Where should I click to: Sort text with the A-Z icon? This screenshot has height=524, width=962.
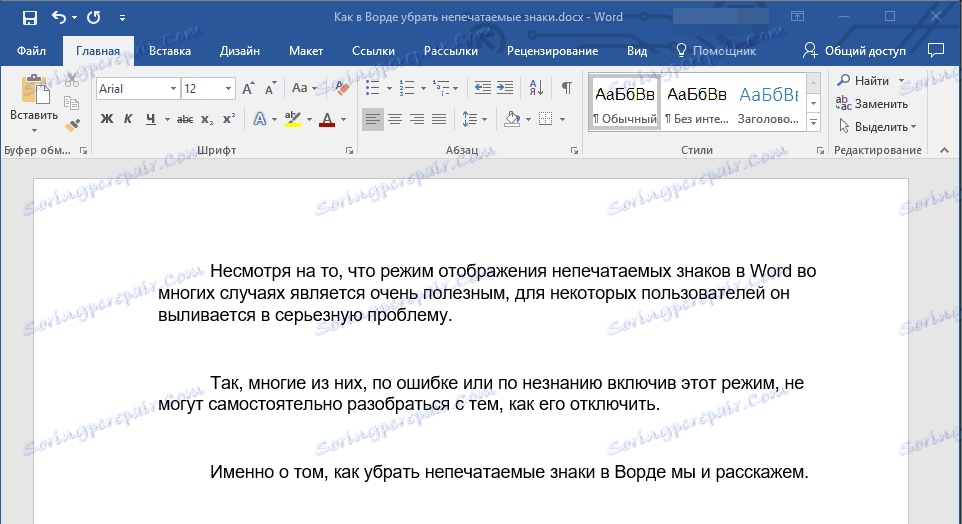tap(536, 88)
